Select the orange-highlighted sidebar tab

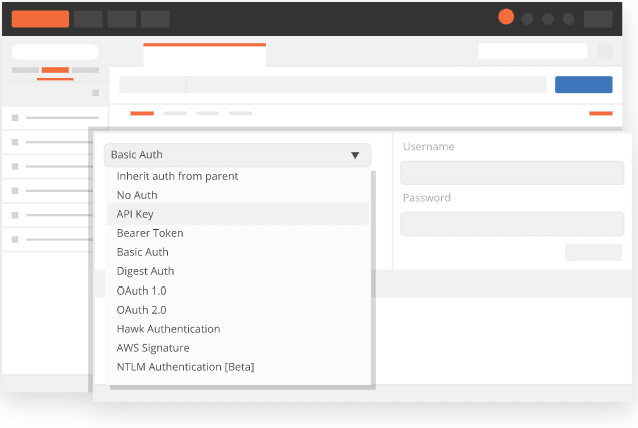(55, 70)
